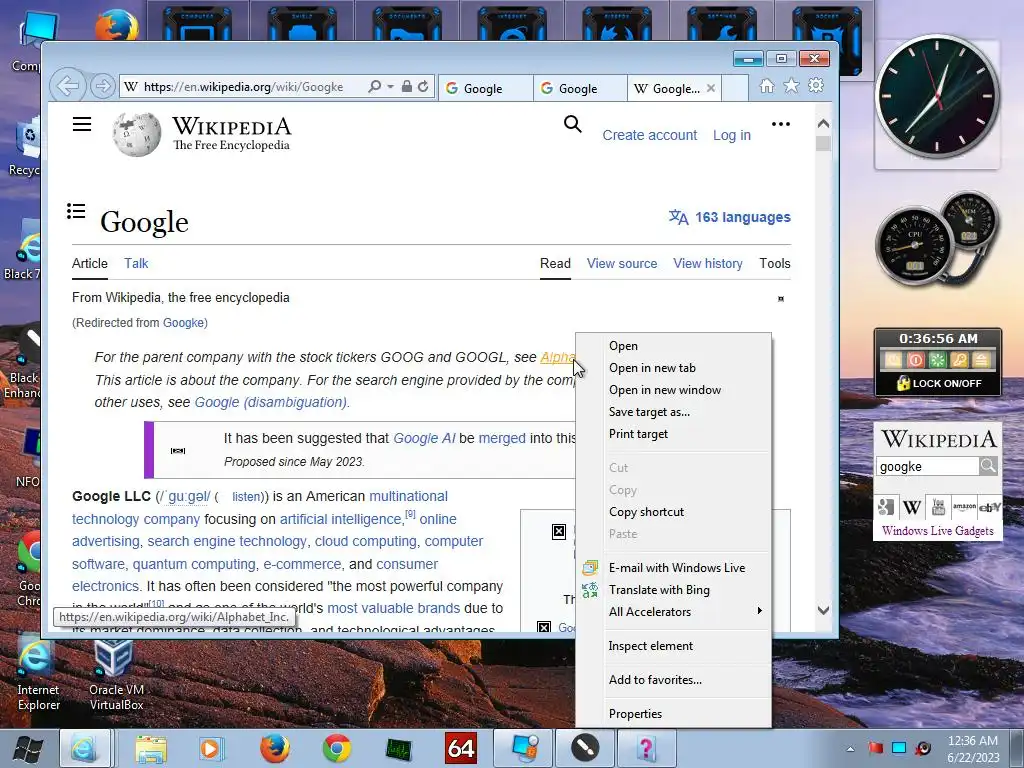Screen dimensions: 1024x768
Task: Open the Tools dropdown on the article
Action: point(775,263)
